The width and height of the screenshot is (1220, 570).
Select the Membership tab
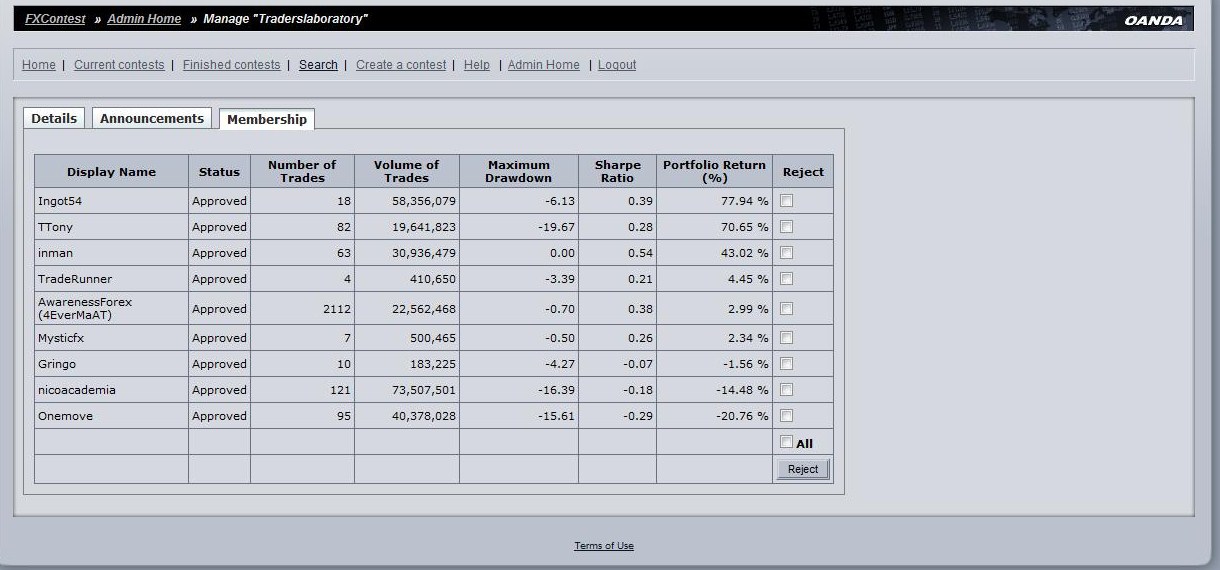point(267,119)
